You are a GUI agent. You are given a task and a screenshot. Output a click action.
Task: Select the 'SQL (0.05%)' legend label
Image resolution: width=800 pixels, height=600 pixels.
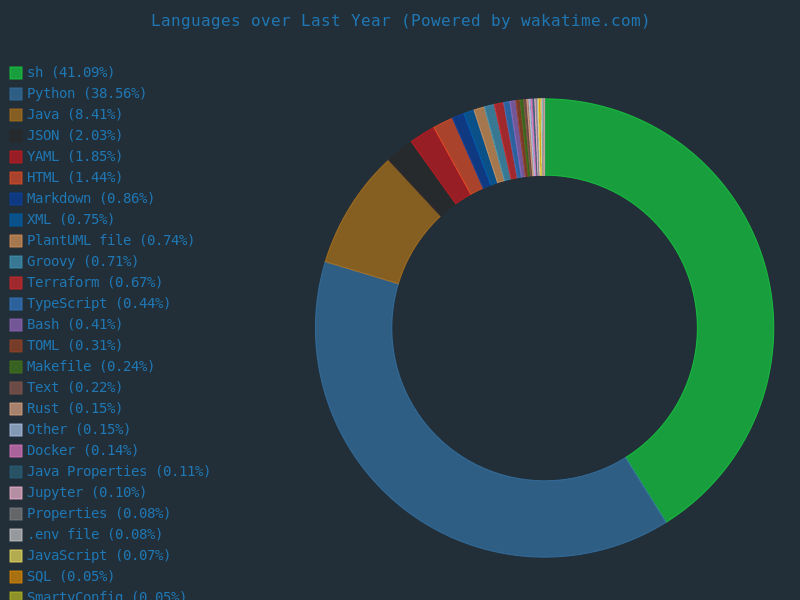coord(71,576)
